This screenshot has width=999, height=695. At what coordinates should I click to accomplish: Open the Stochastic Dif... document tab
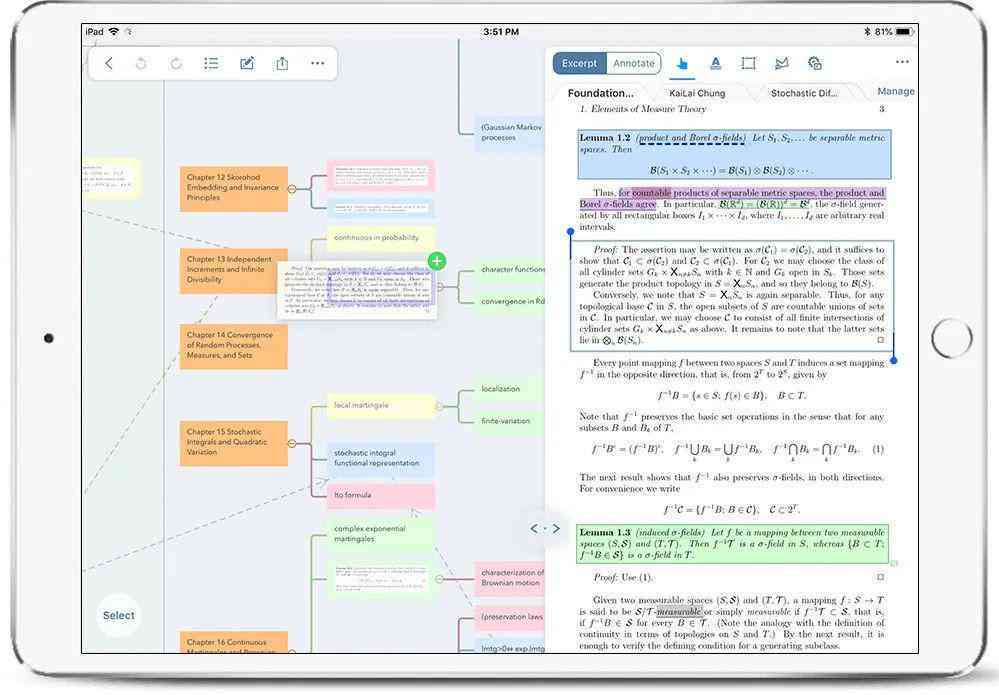pos(804,93)
